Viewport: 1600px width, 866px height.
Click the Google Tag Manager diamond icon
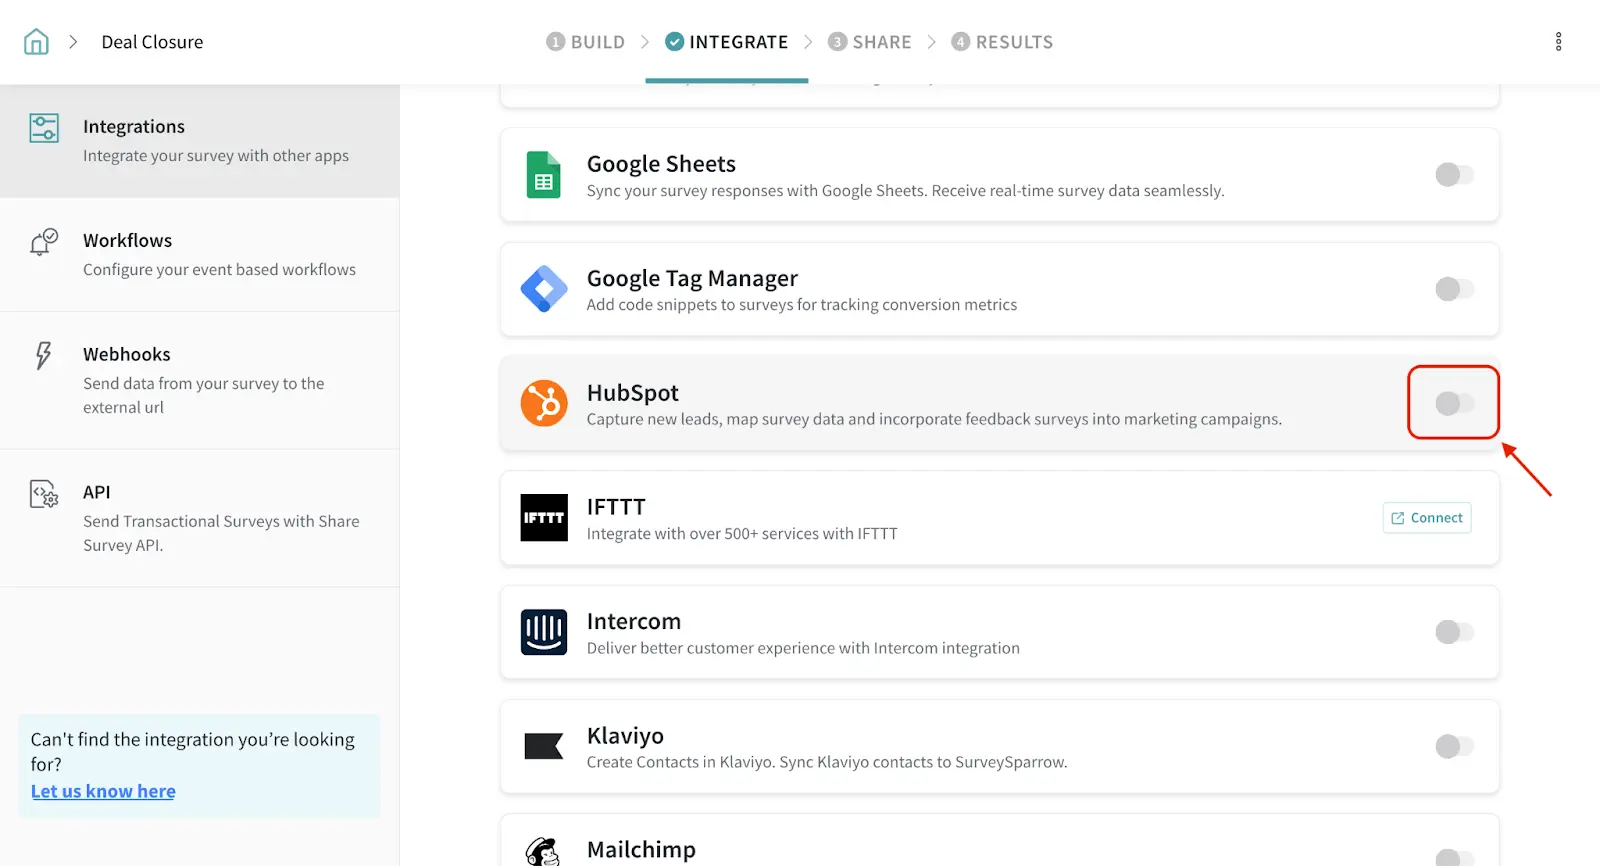[x=544, y=290]
